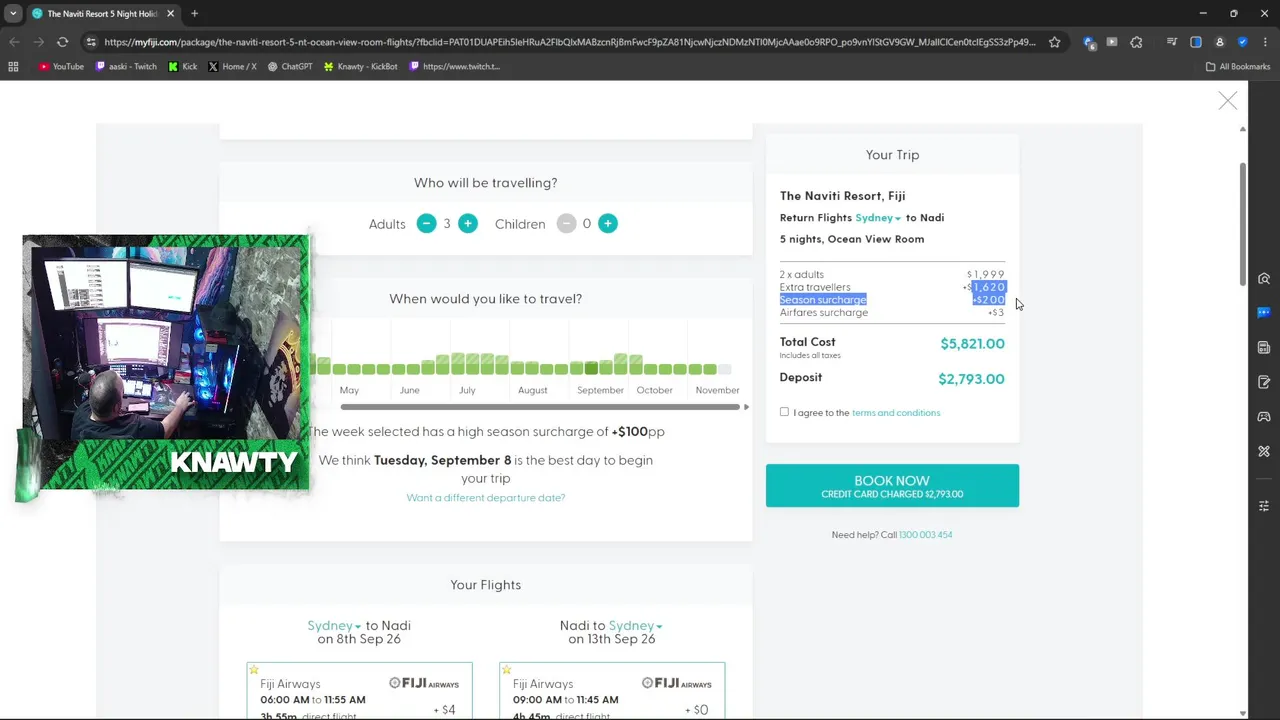The height and width of the screenshot is (720, 1280).
Task: Open the browser profile avatar
Action: pyautogui.click(x=1220, y=42)
